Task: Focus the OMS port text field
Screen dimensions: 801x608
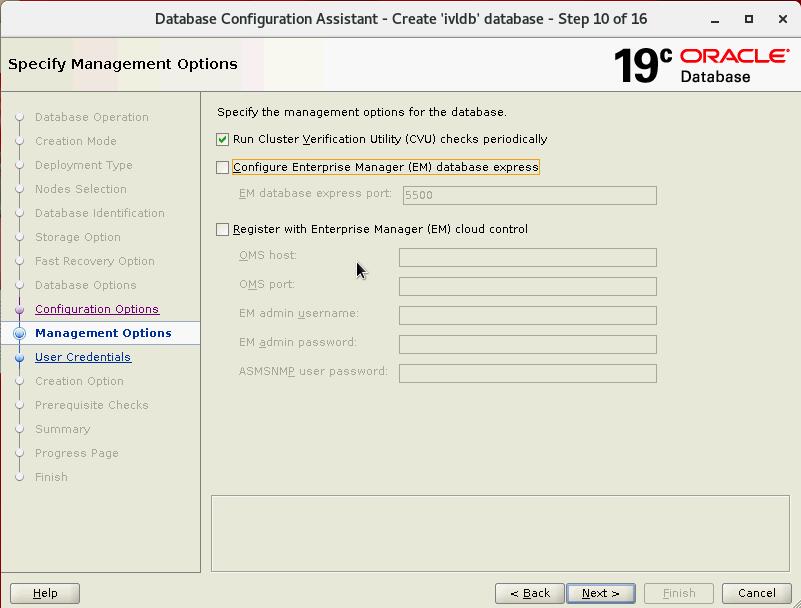Action: (527, 287)
